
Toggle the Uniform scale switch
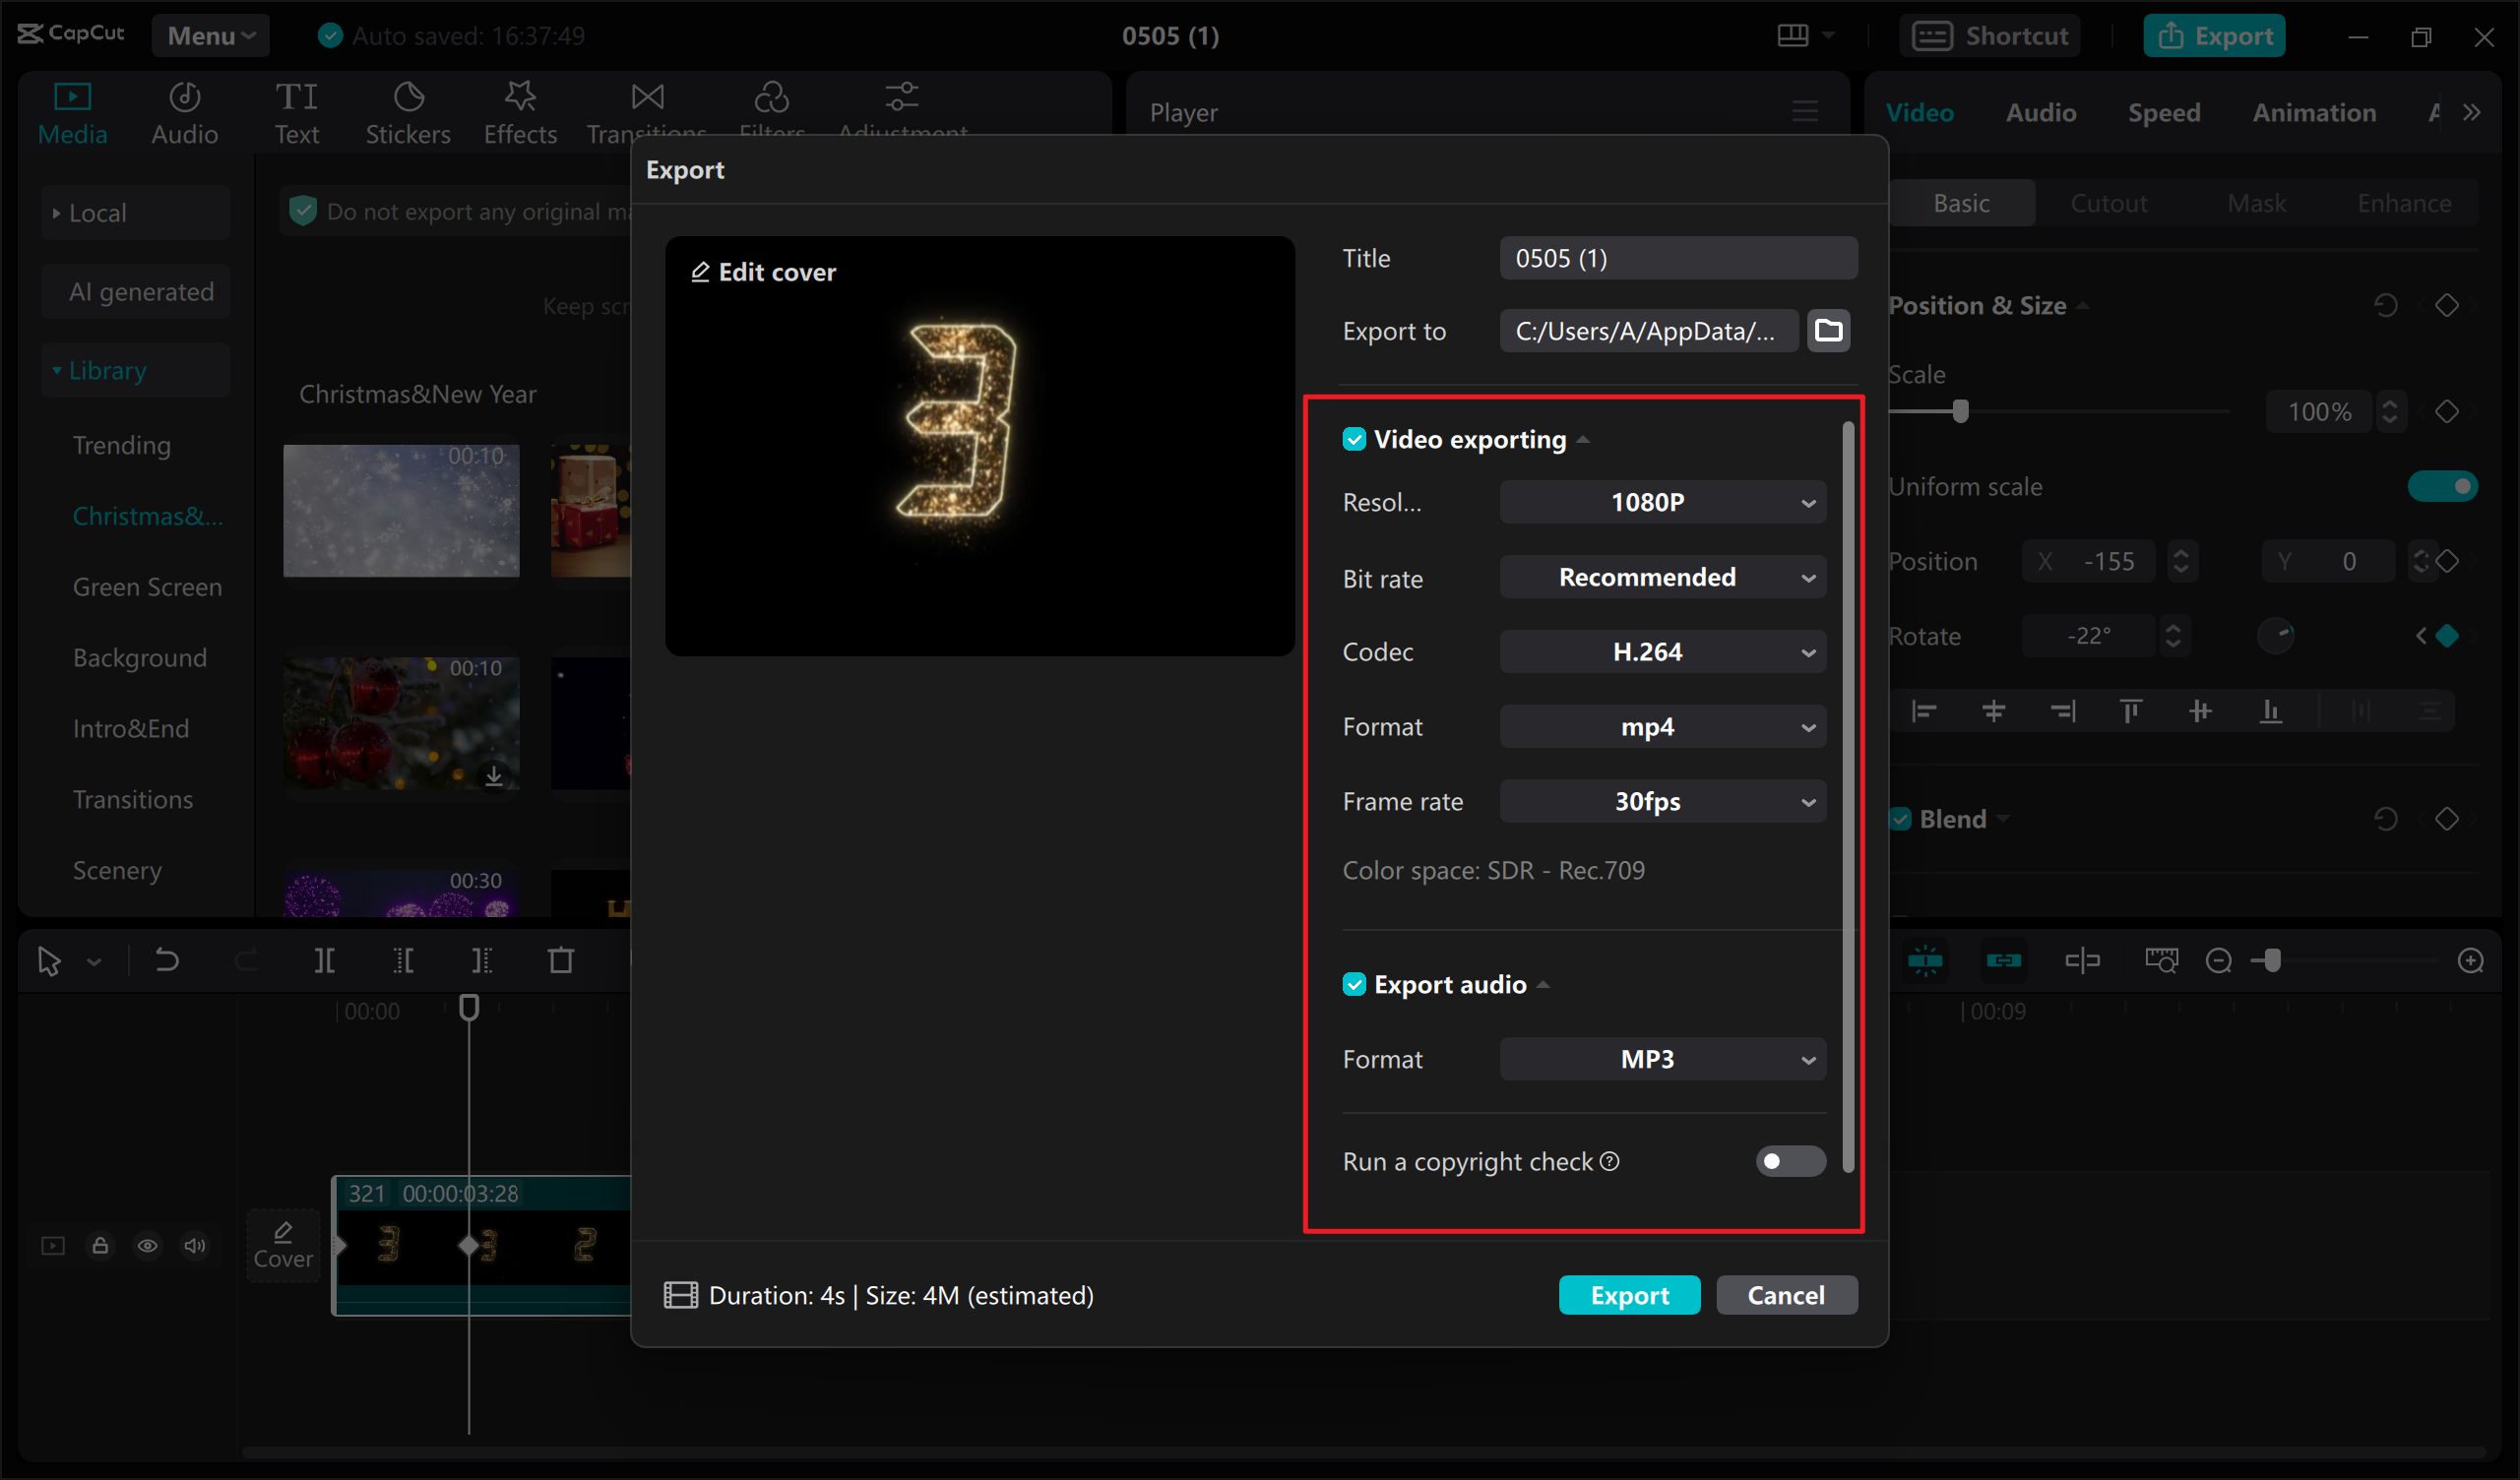(2443, 485)
